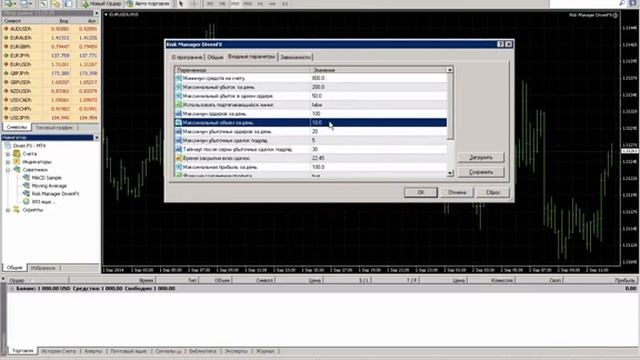Click the 'Сохранить' button
The height and width of the screenshot is (360, 640).
coord(481,172)
